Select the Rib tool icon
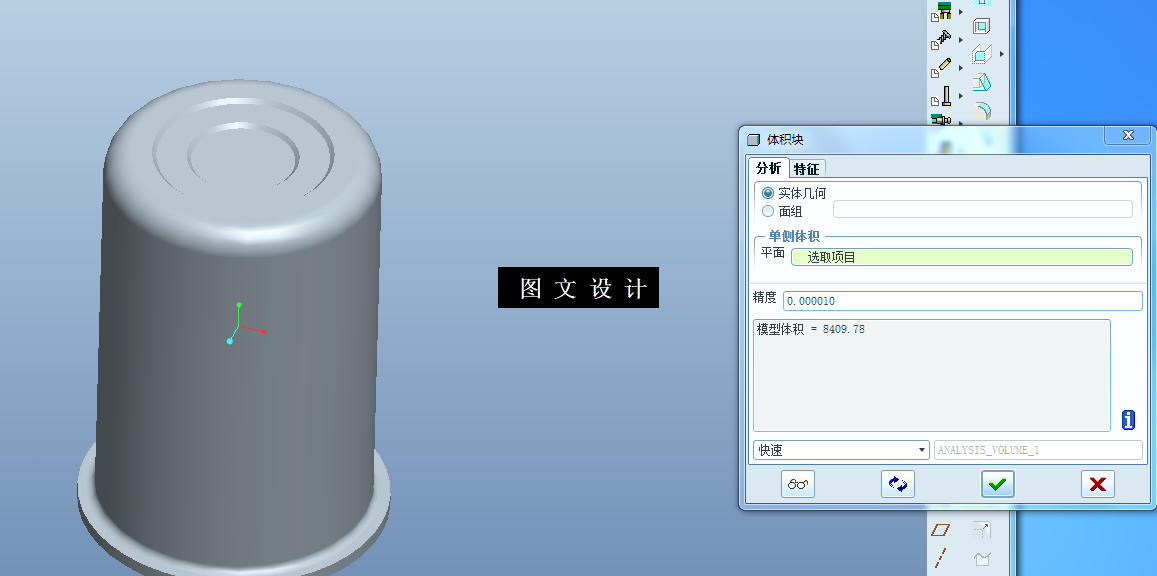 click(x=981, y=54)
